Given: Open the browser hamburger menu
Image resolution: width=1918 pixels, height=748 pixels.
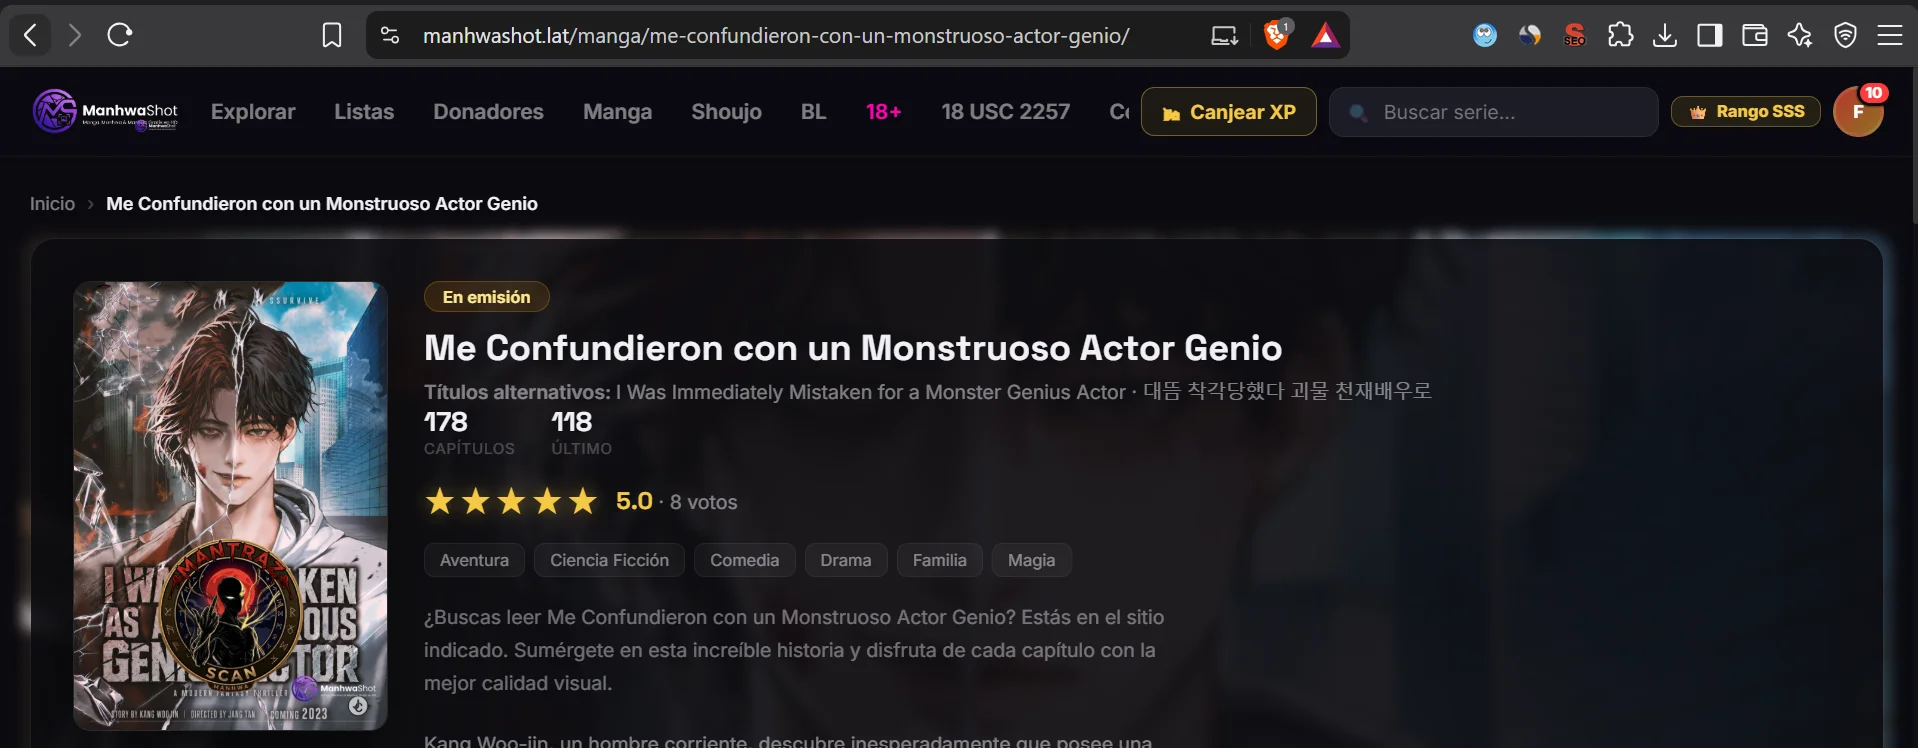Looking at the screenshot, I should (x=1889, y=36).
